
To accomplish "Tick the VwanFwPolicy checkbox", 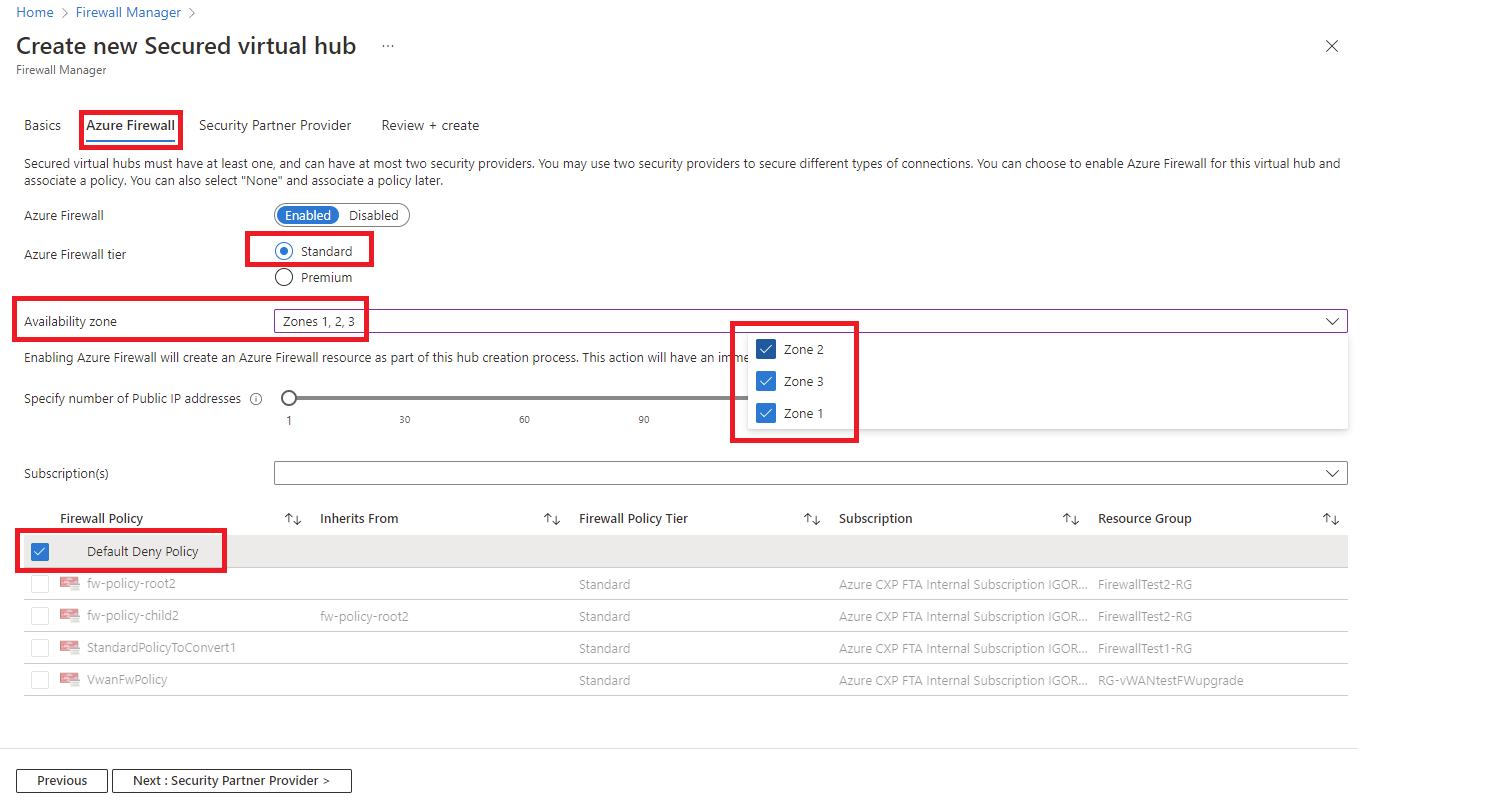I will coord(40,680).
